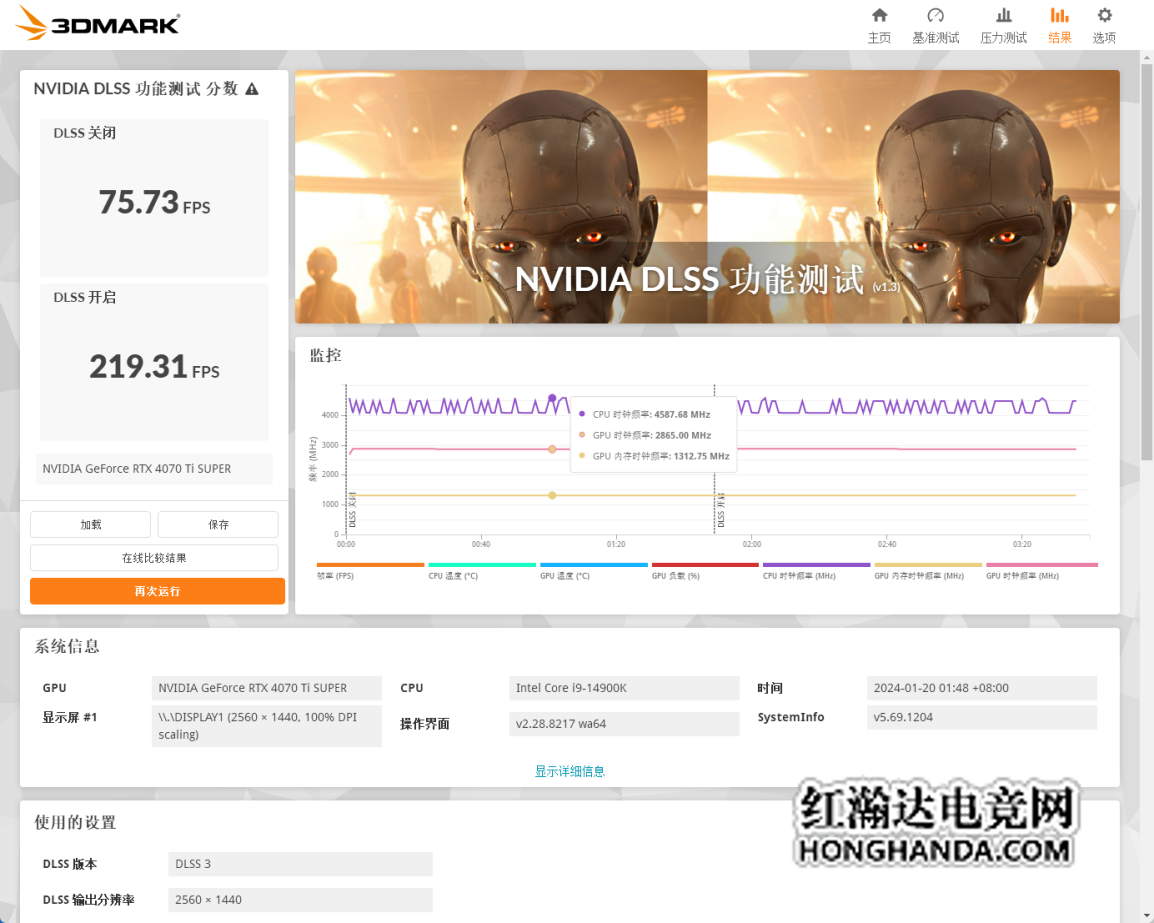This screenshot has width=1154, height=923.
Task: Click the NVIDIA DLSS feature test banner image
Action: point(707,197)
